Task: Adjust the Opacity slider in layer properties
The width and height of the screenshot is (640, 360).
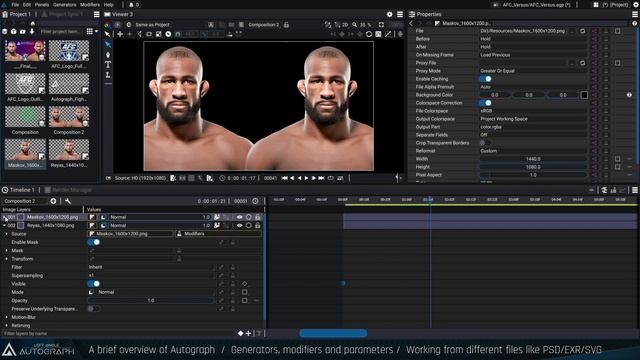Action: pos(150,300)
